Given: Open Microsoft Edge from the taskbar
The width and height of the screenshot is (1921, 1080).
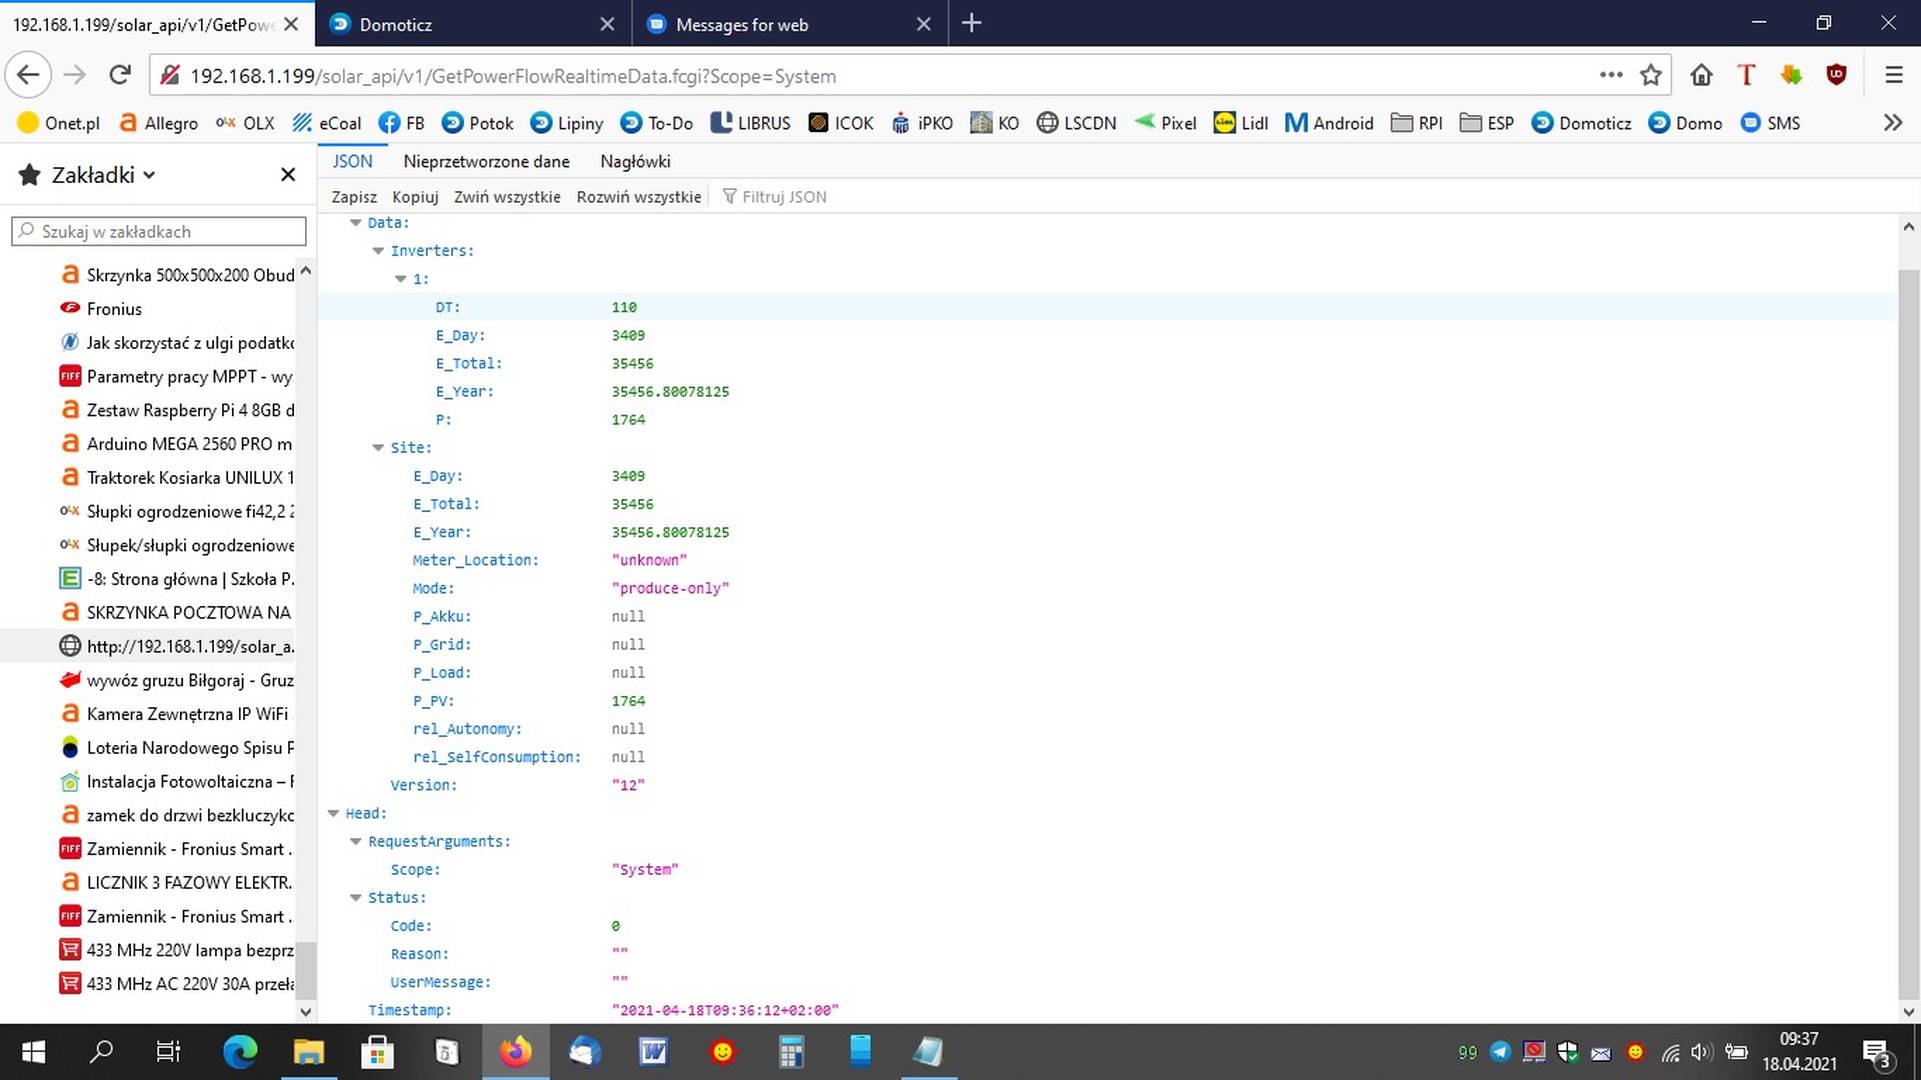Looking at the screenshot, I should click(x=240, y=1052).
